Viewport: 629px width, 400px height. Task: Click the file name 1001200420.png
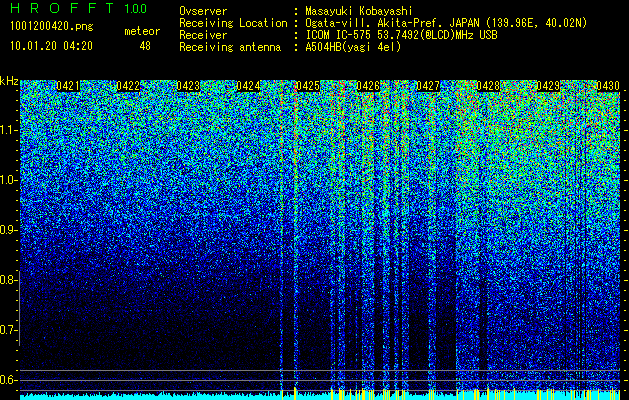tap(52, 27)
